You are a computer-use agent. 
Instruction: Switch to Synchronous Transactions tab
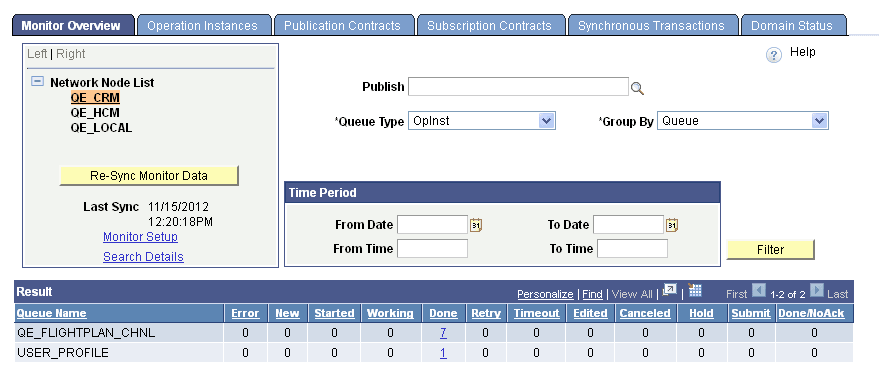(654, 26)
